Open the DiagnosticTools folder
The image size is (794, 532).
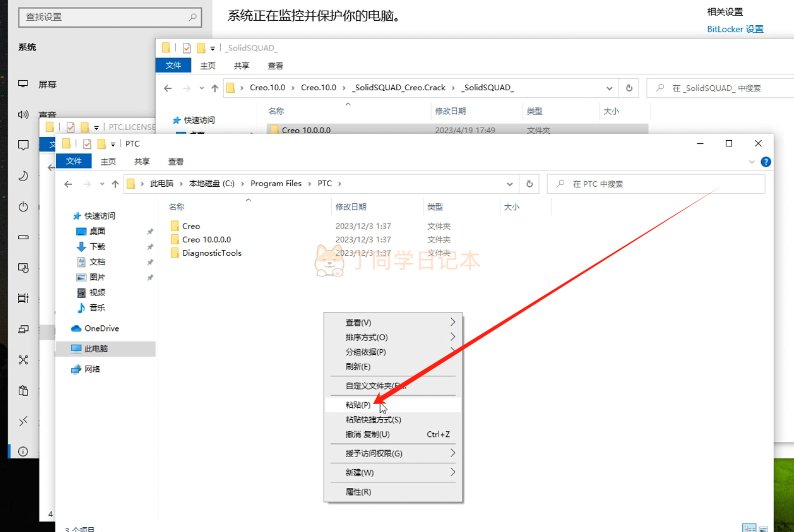point(211,253)
